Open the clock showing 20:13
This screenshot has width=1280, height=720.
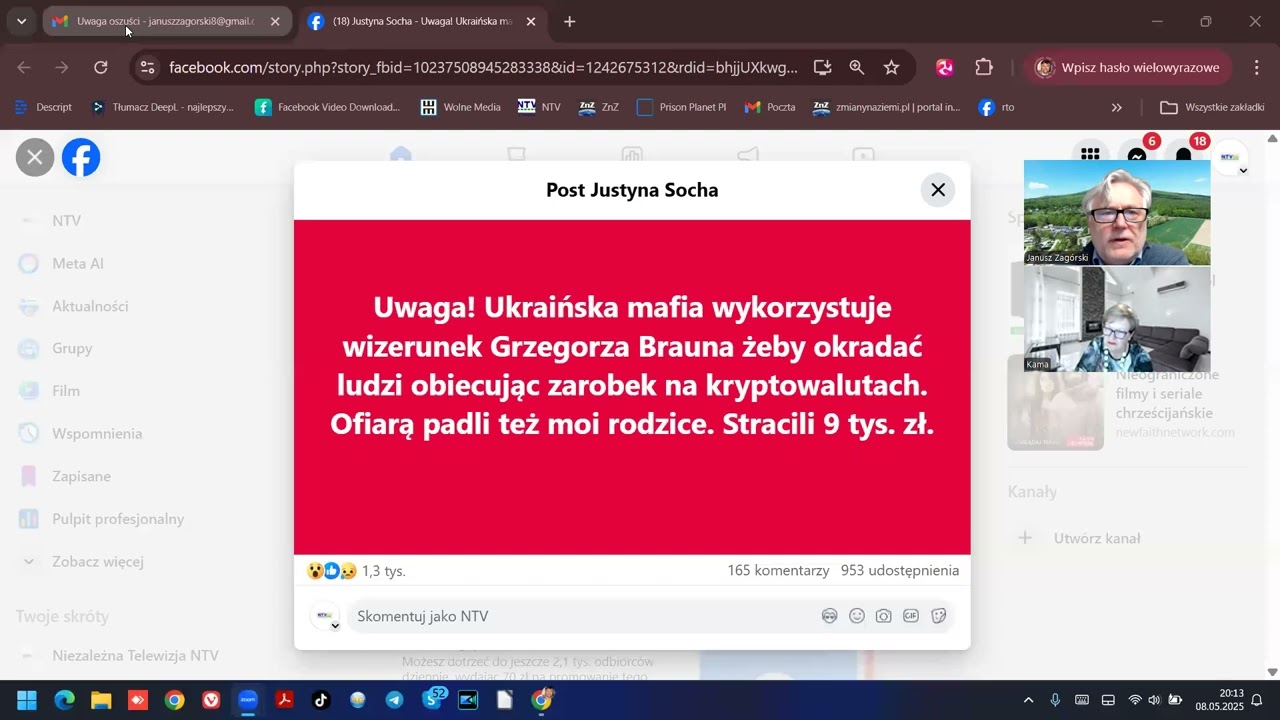click(1219, 700)
